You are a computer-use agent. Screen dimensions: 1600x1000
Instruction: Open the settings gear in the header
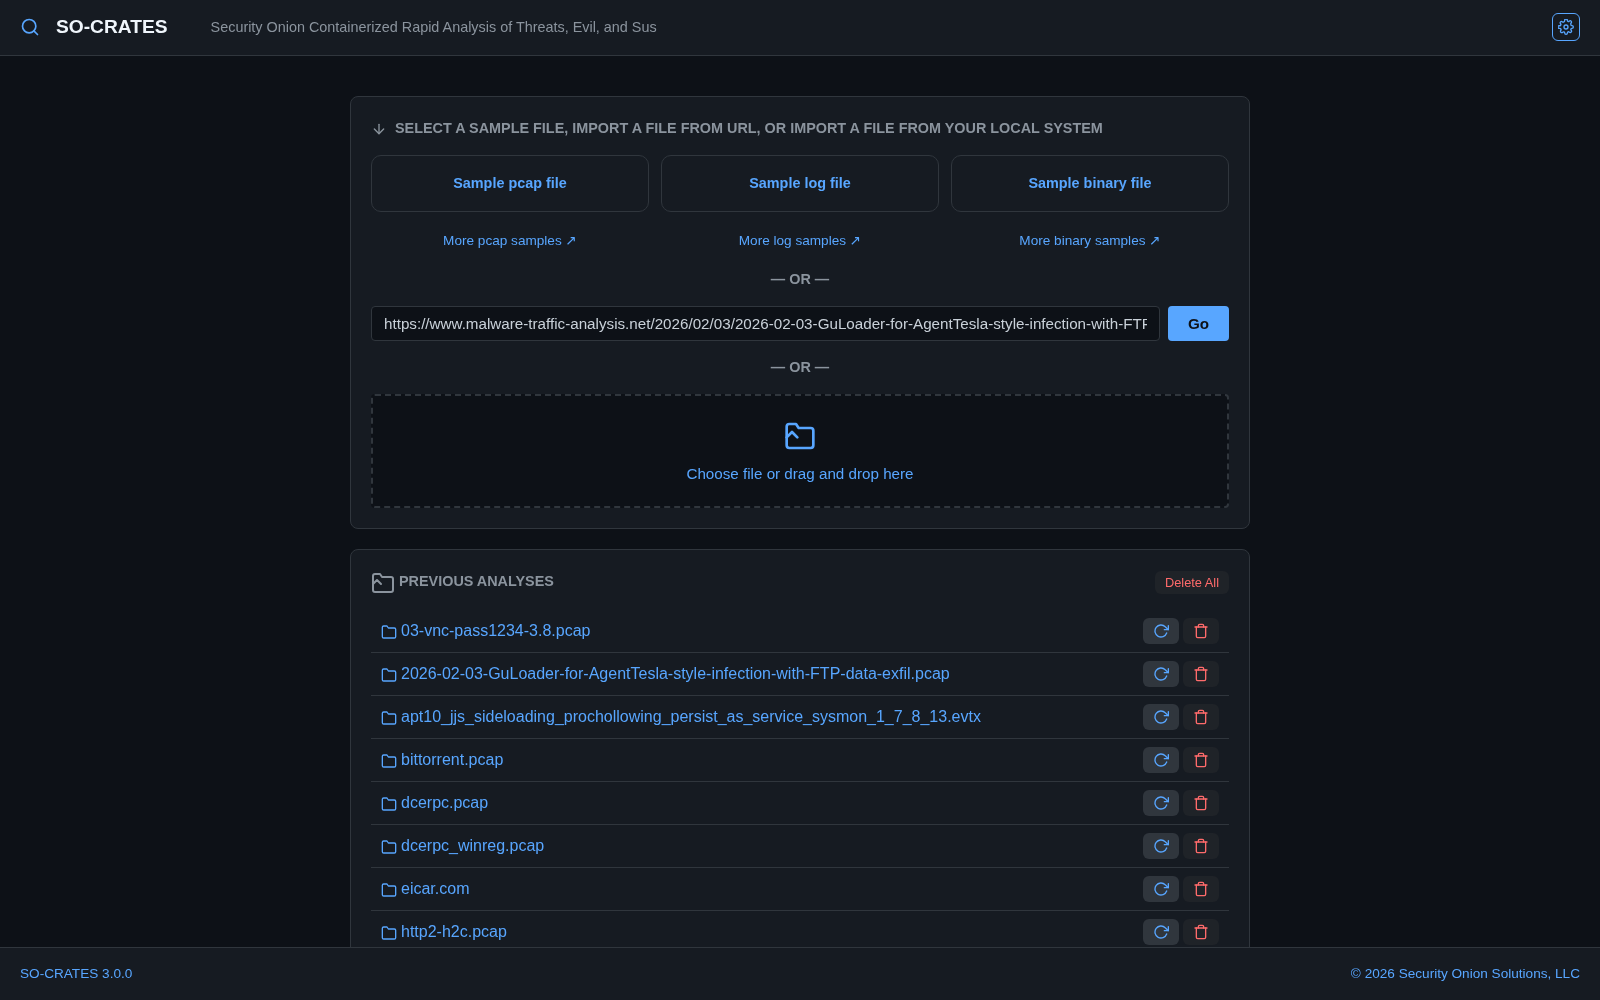click(x=1566, y=27)
